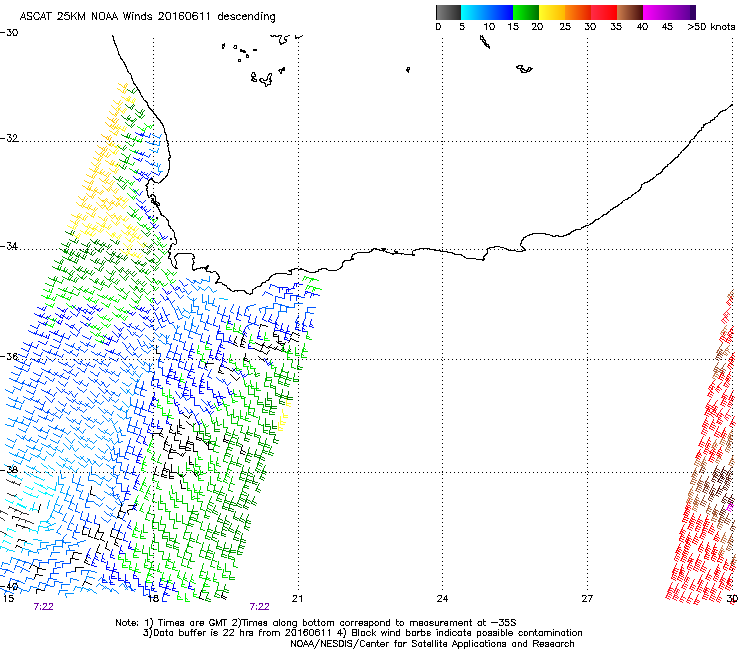Click the latitude label "-30"

pyautogui.click(x=9, y=33)
